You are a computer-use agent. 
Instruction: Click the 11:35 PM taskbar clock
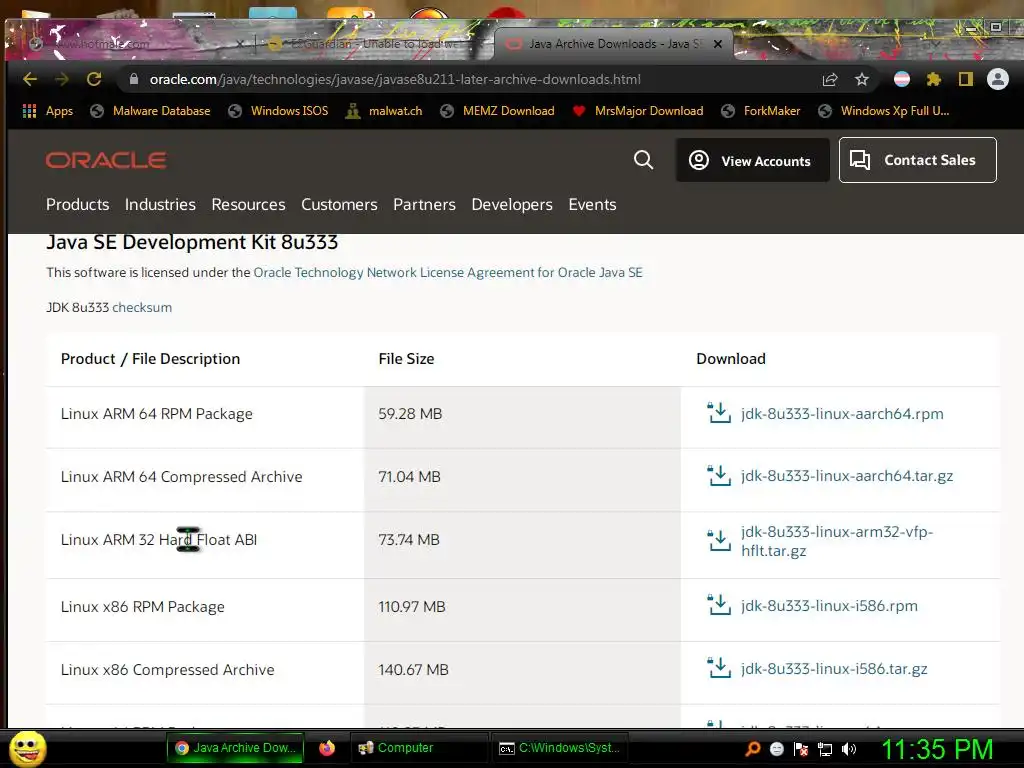click(x=937, y=749)
